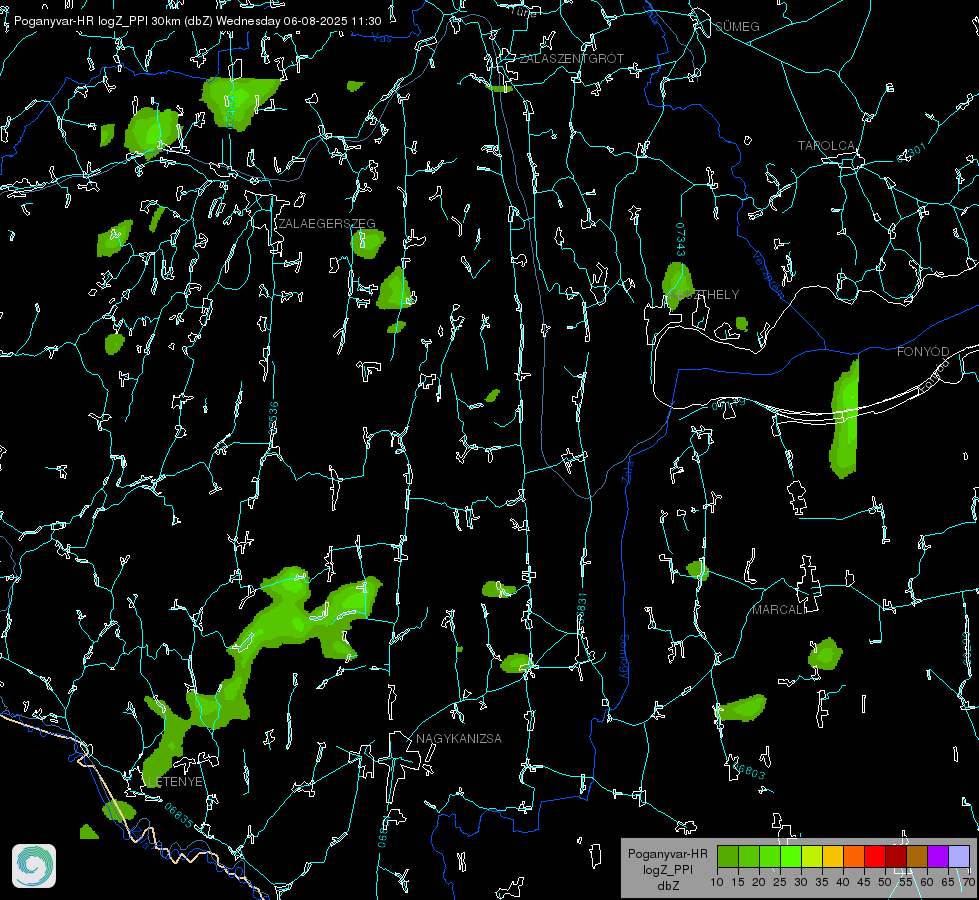Click the 6803 road number label
The height and width of the screenshot is (900, 979).
pos(749,771)
